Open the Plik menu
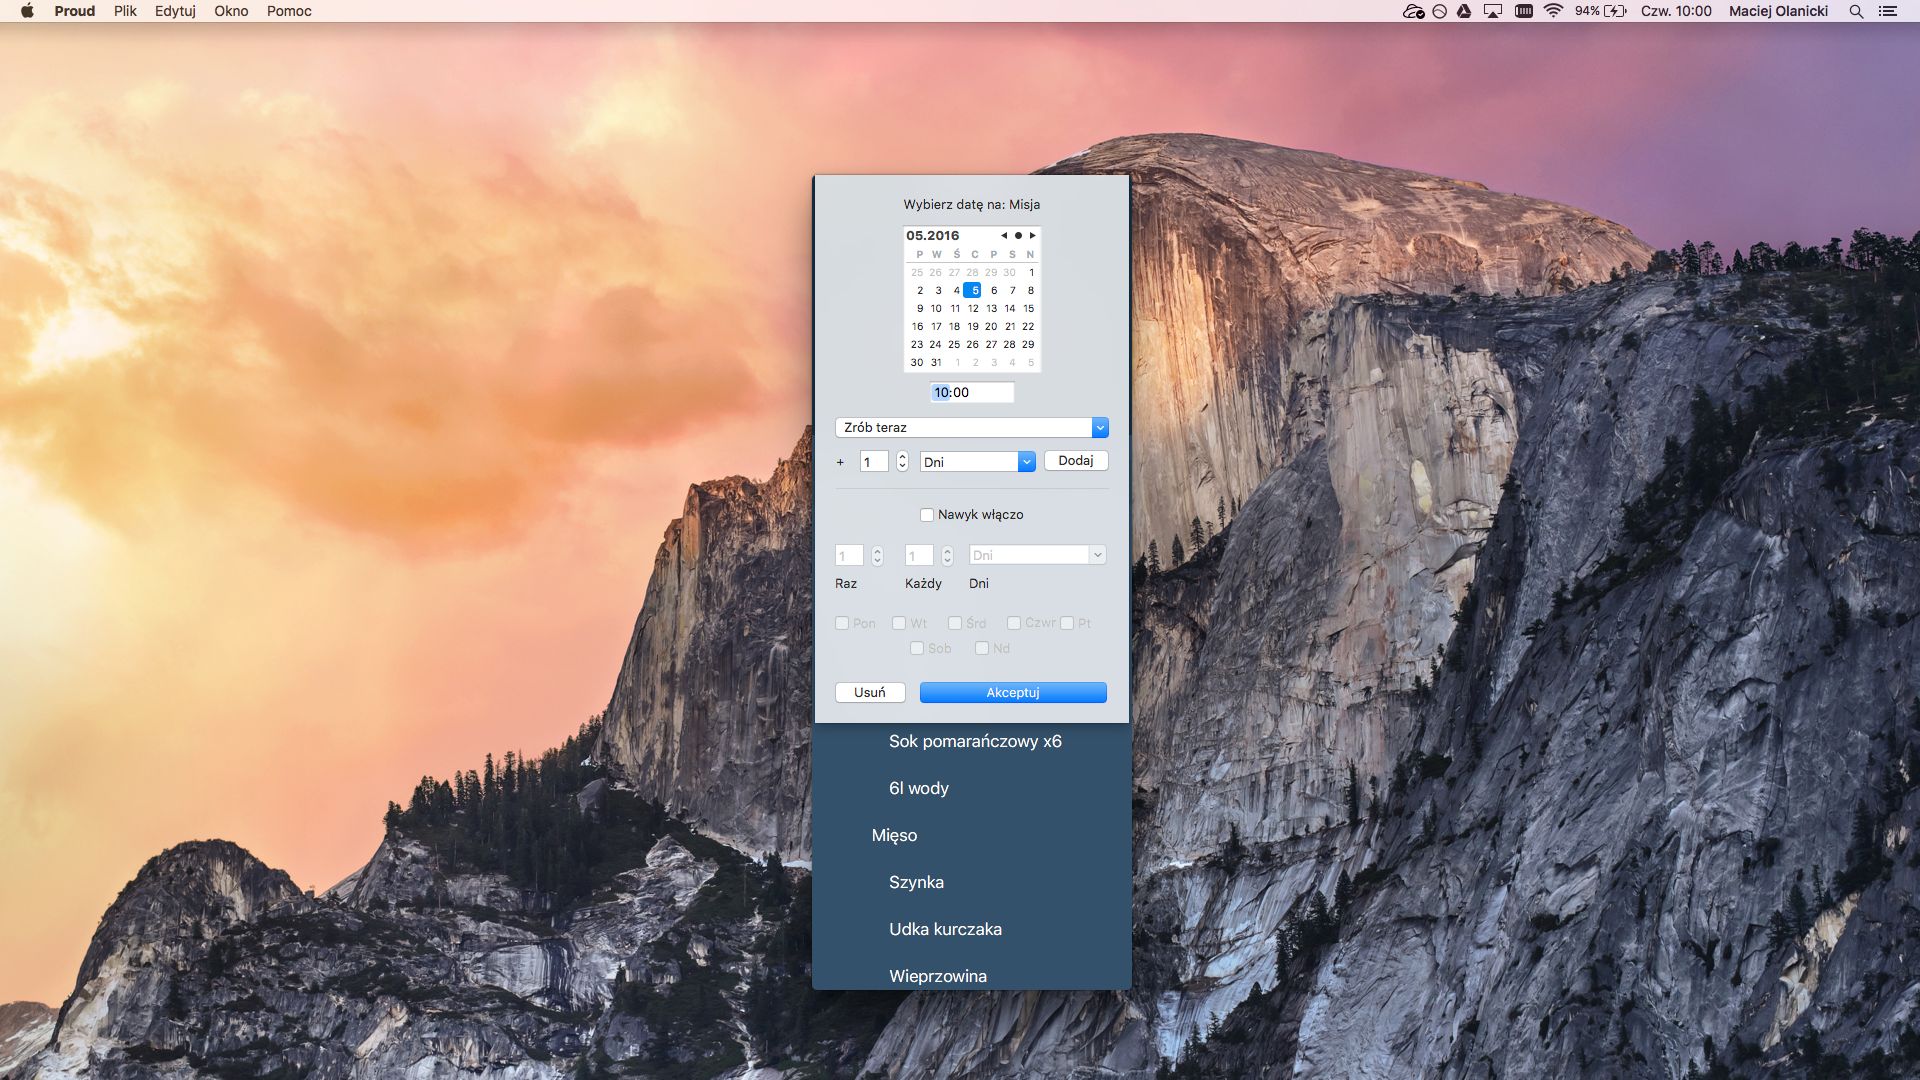The width and height of the screenshot is (1920, 1080). point(125,11)
